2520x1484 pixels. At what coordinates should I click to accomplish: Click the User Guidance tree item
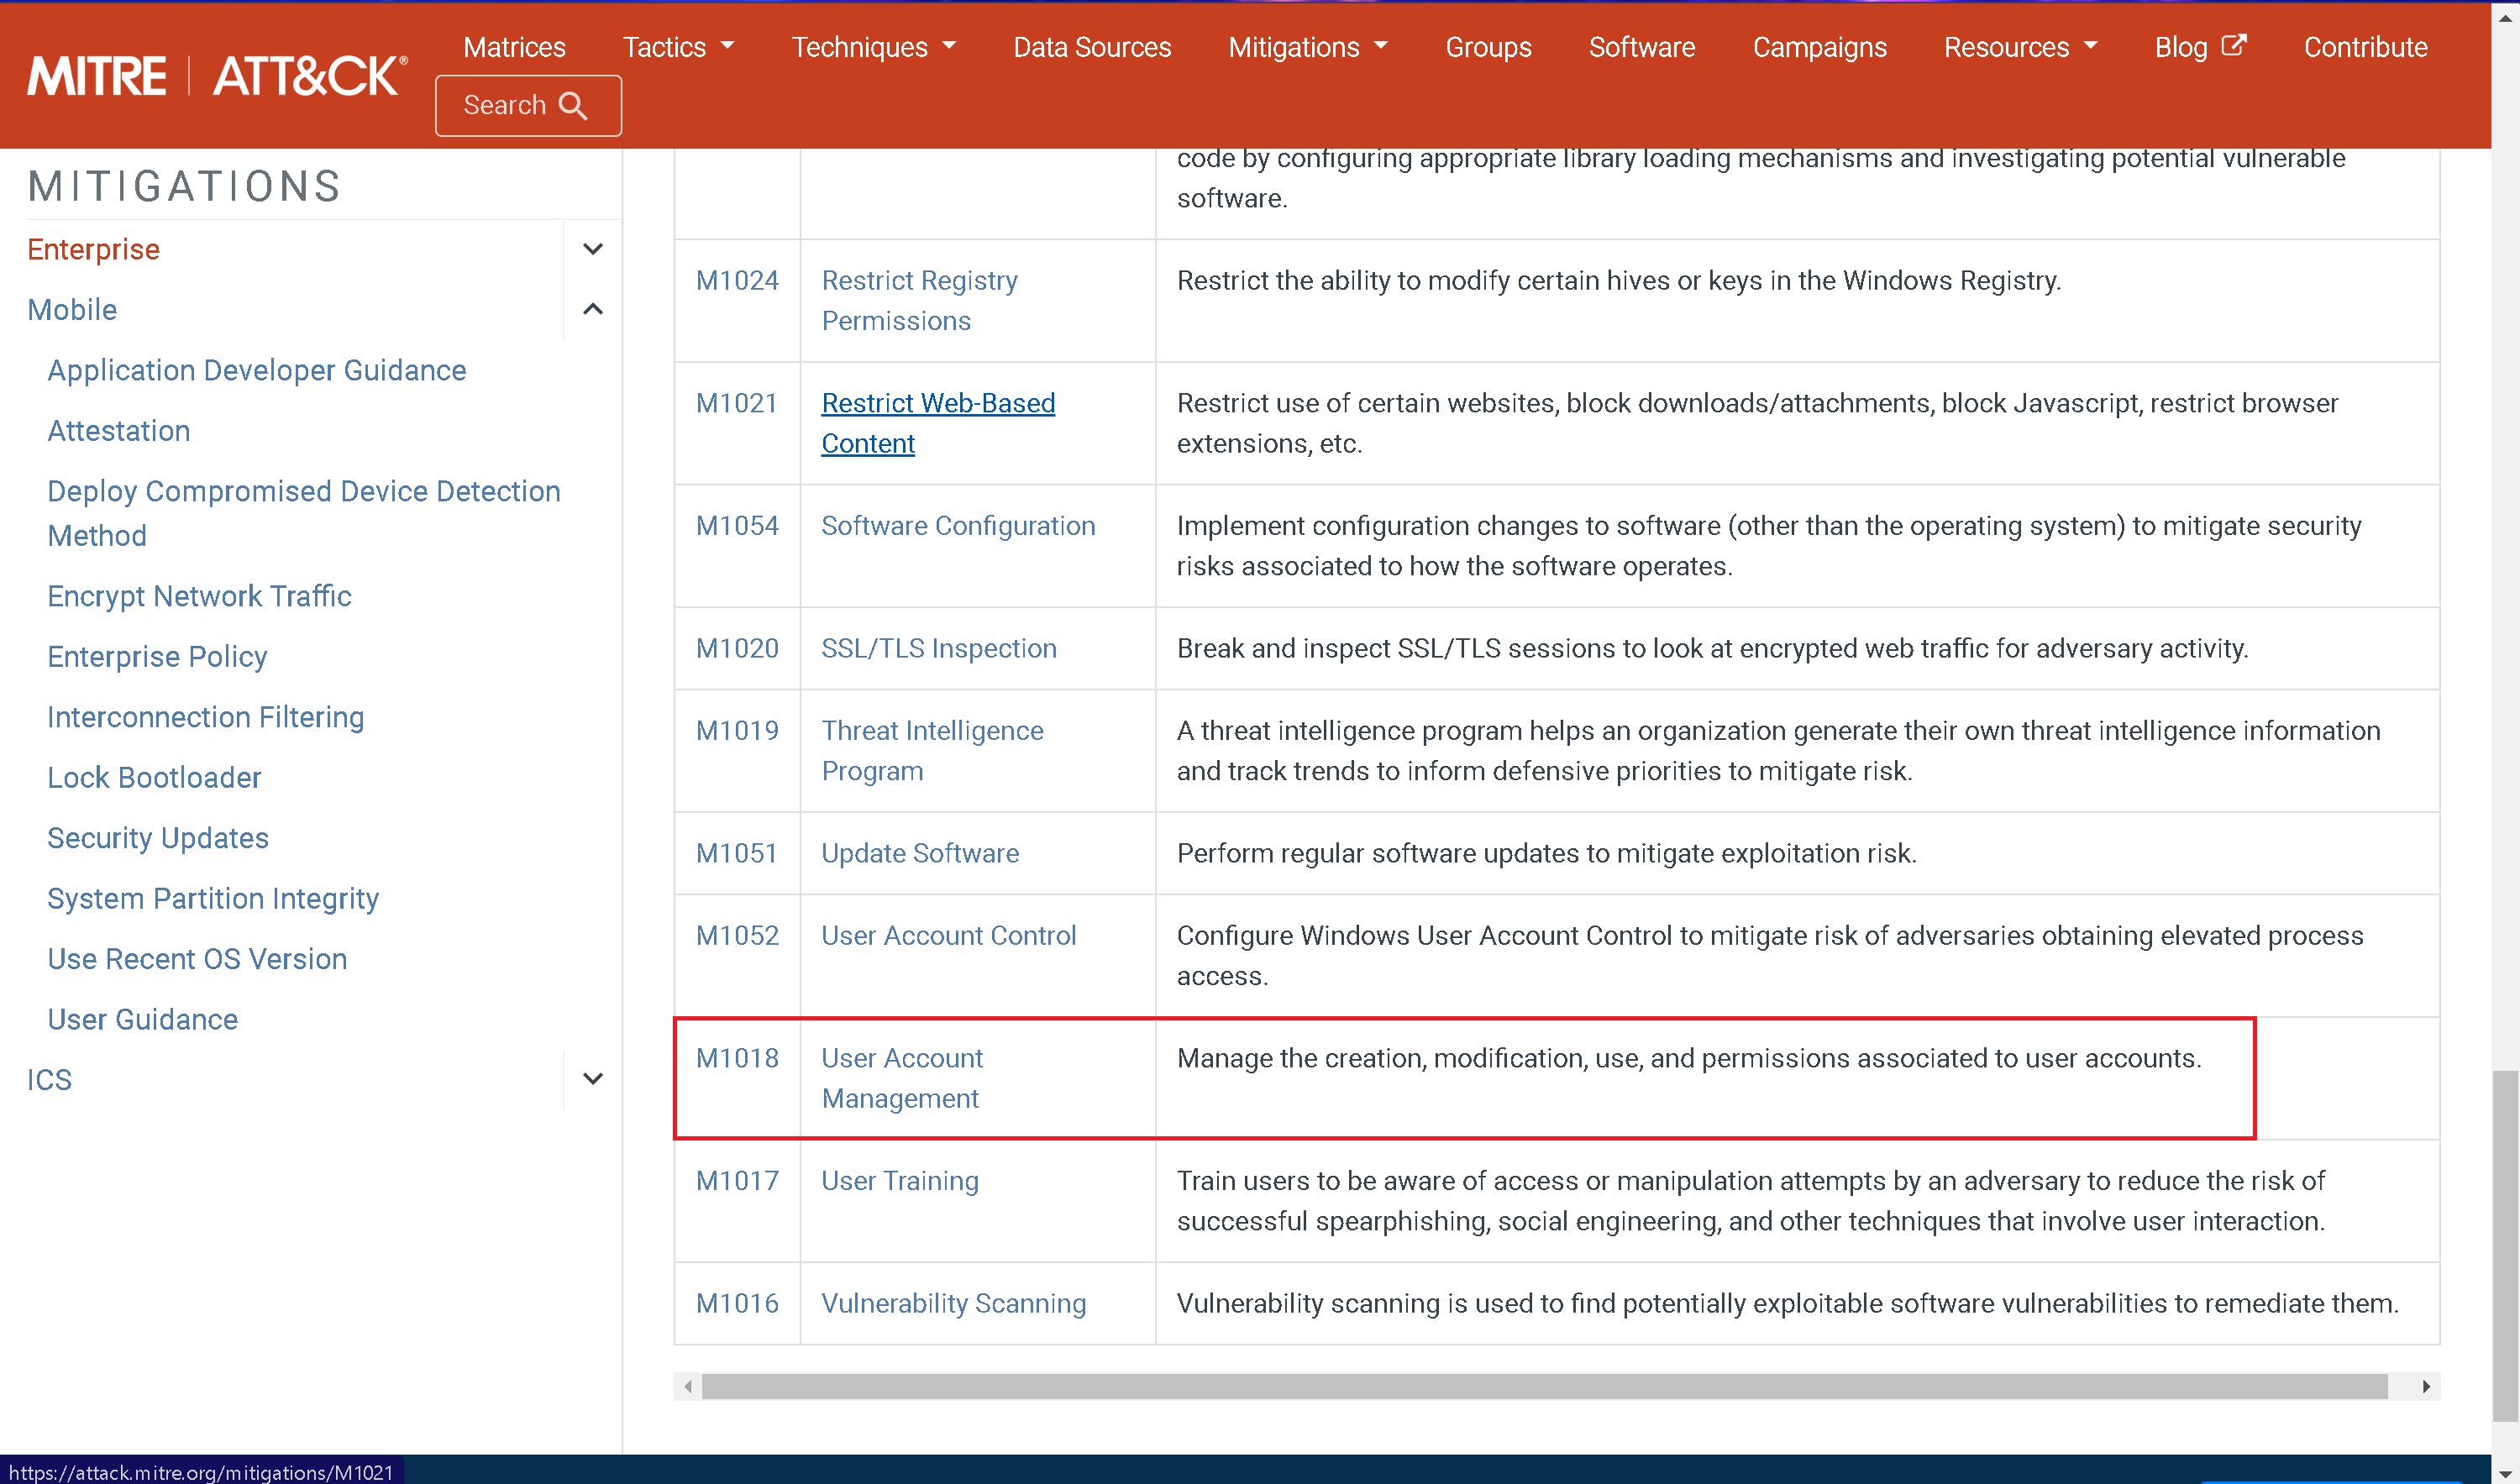point(143,1018)
